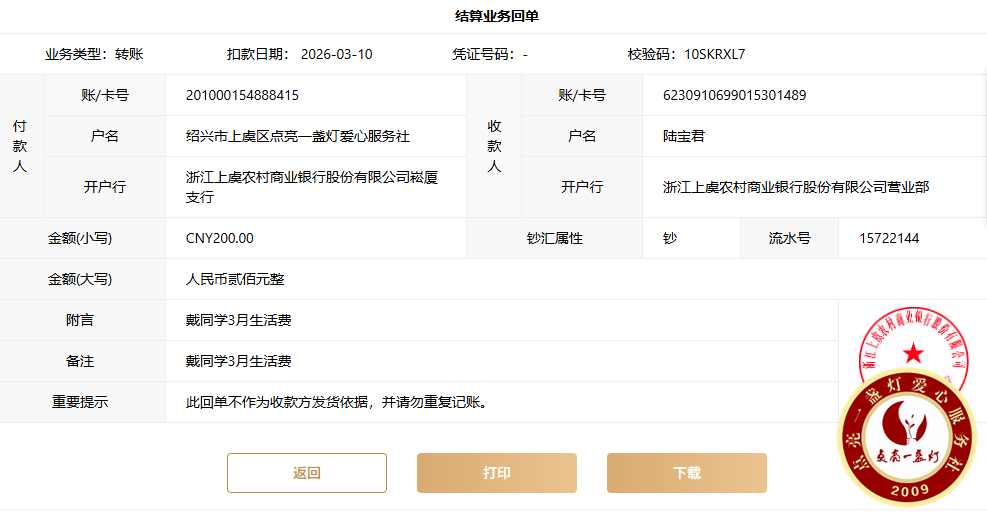Select the payee account number 6230910699015301489
This screenshot has height=519, width=987.
(x=734, y=96)
